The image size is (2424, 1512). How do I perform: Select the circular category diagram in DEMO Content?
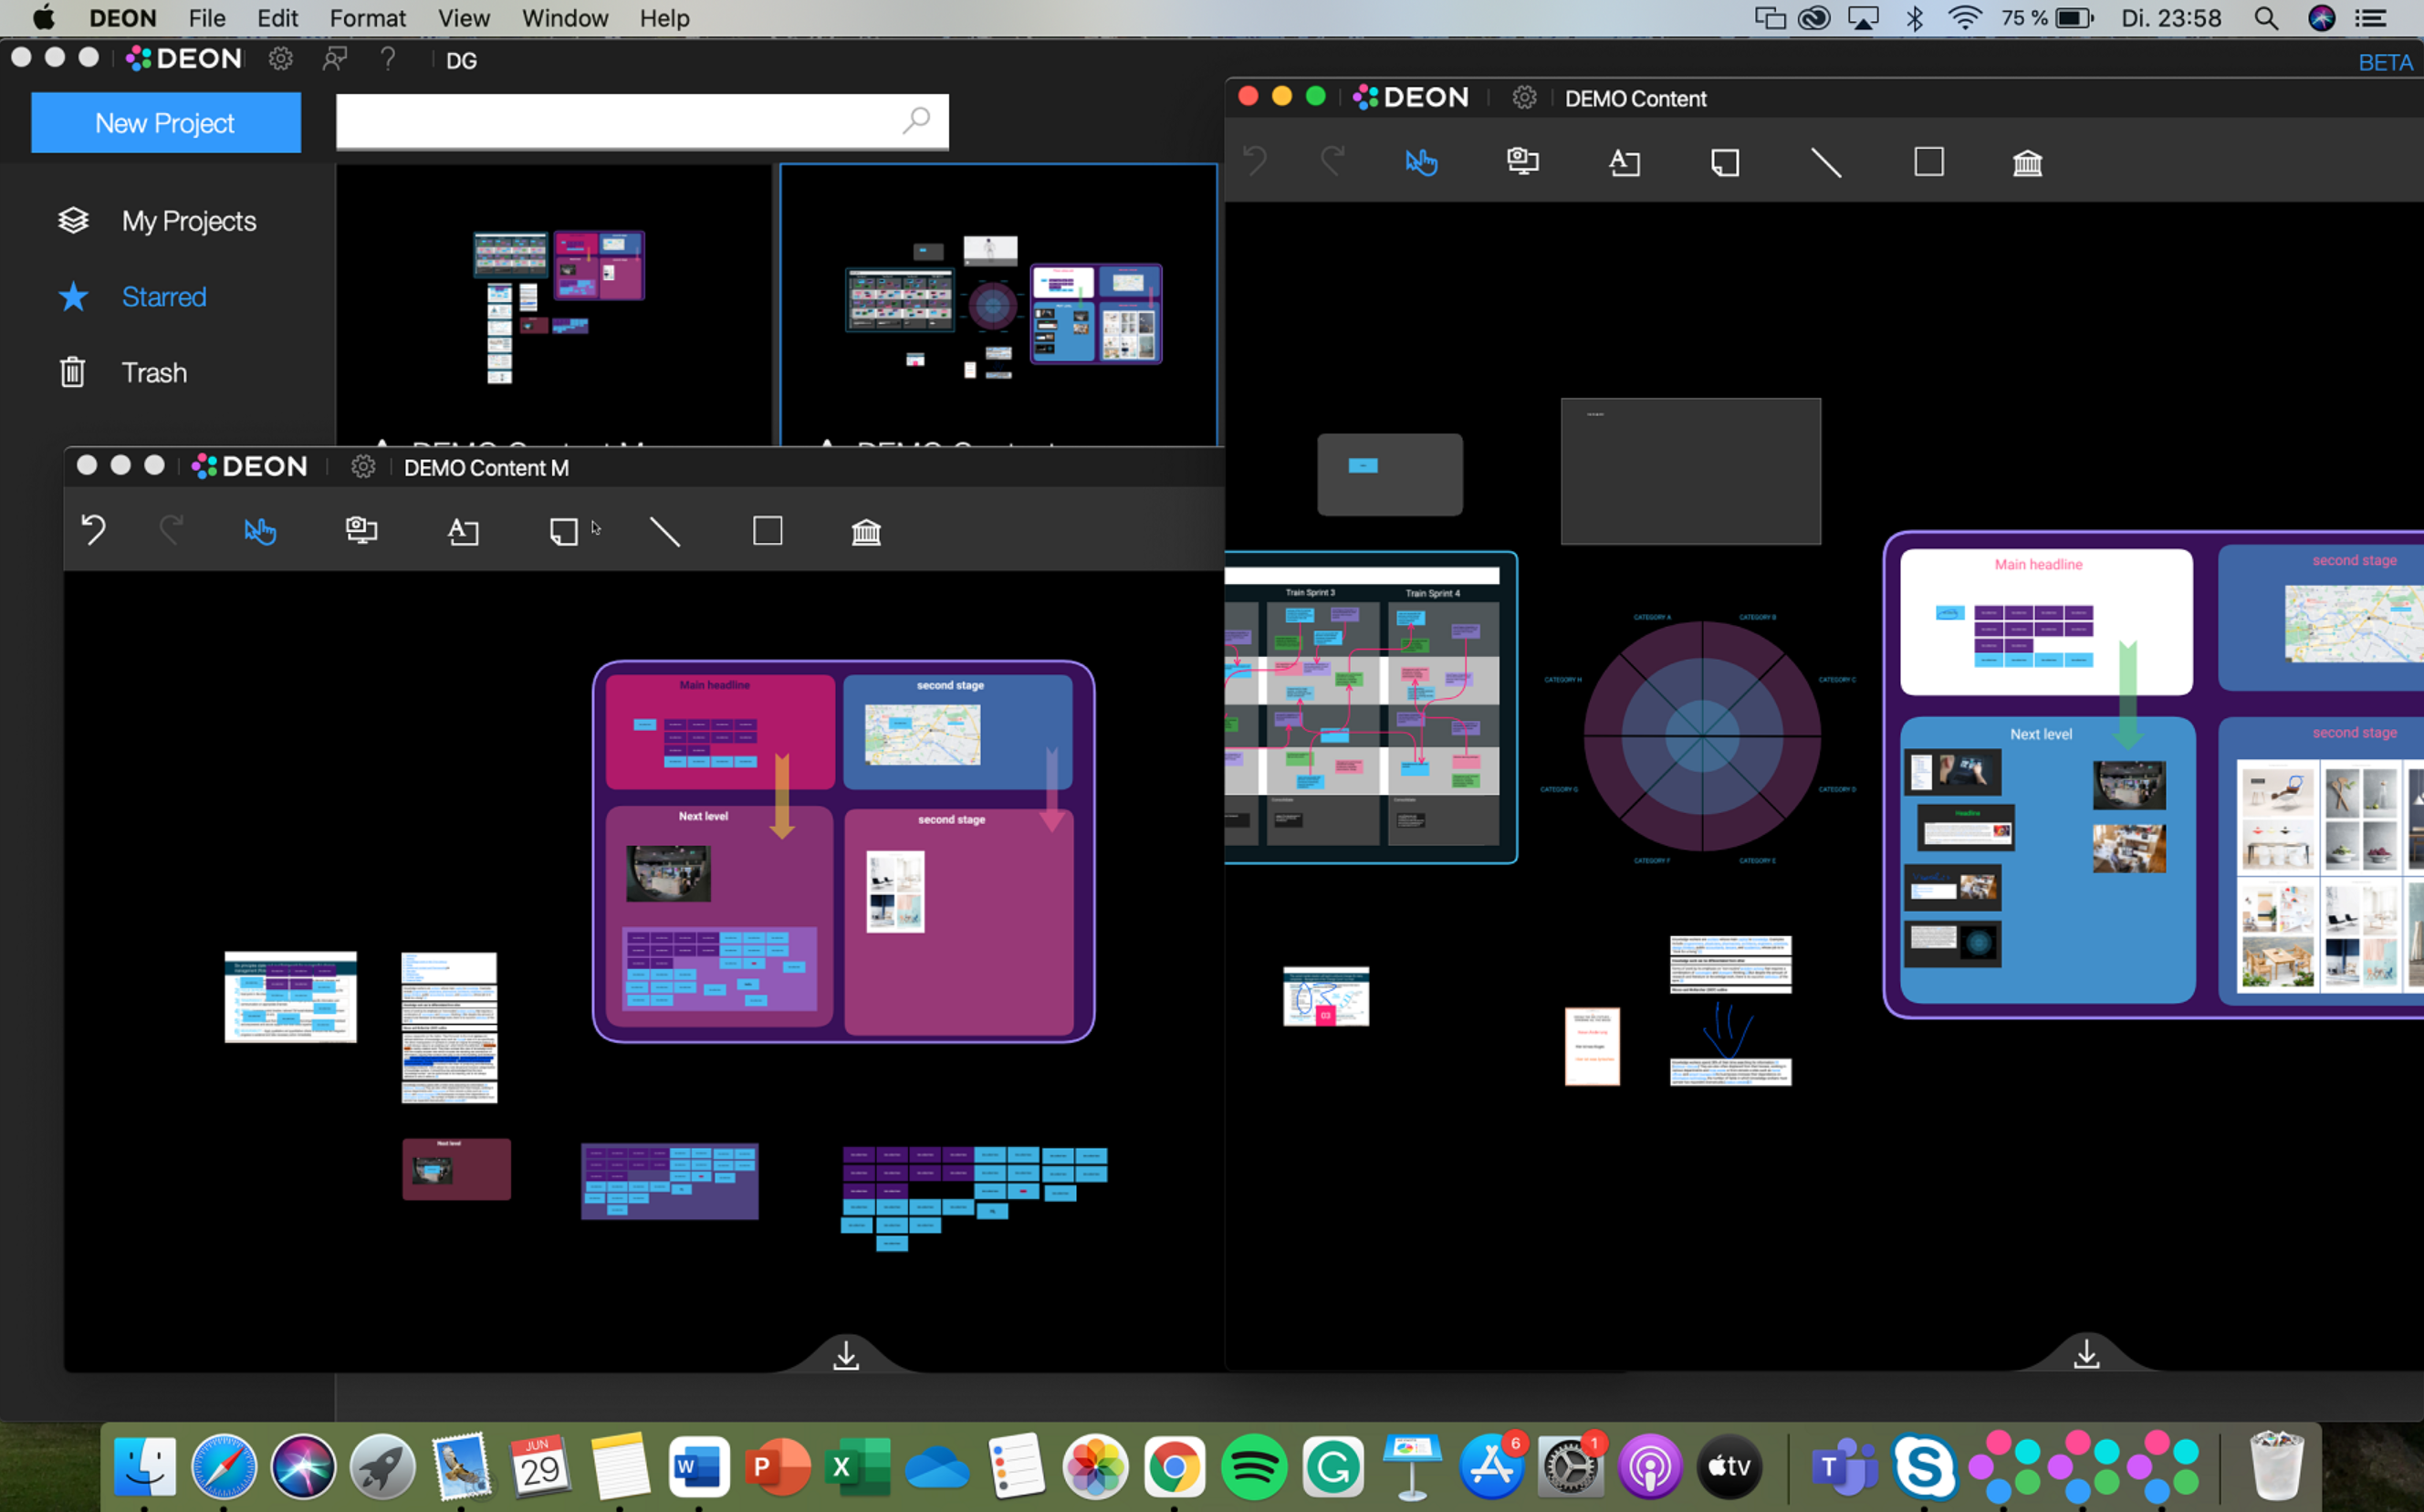pos(1702,737)
